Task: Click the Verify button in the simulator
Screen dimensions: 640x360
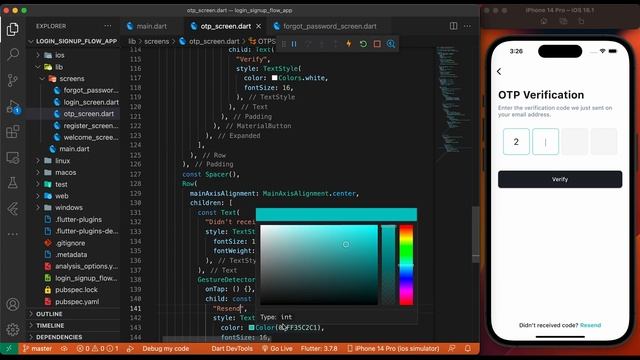Action: [x=560, y=179]
